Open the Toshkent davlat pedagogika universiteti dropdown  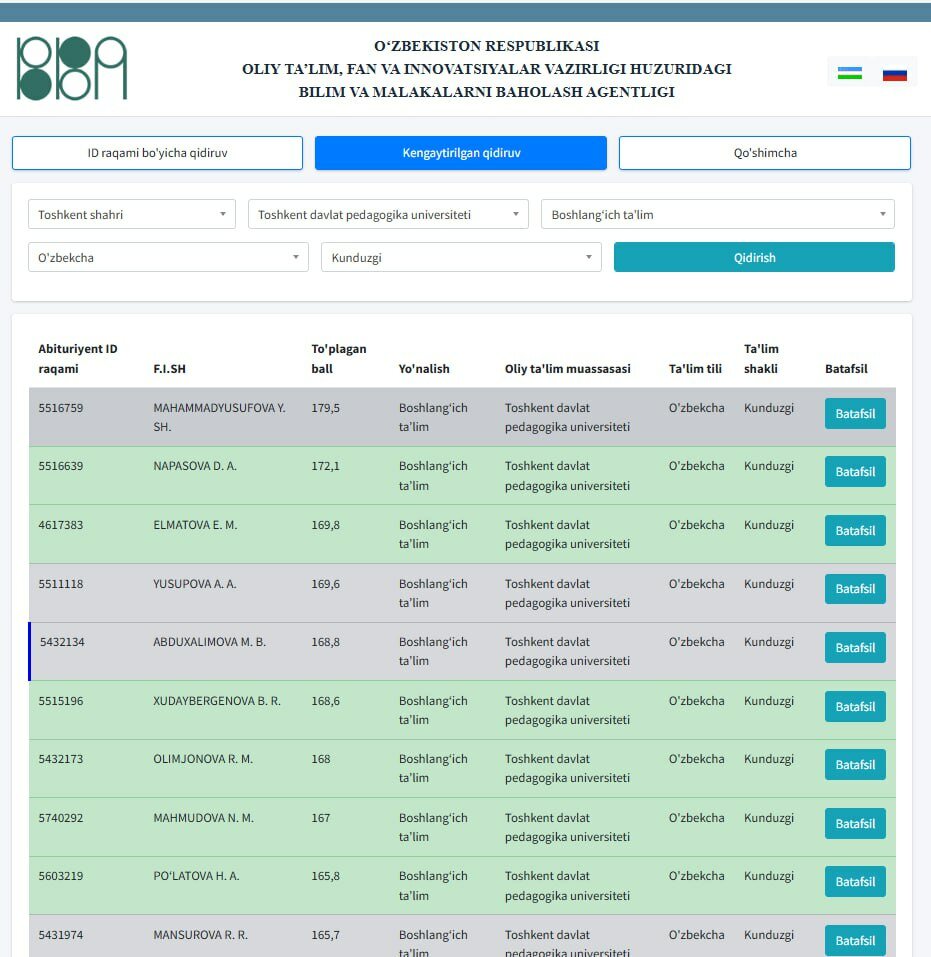click(388, 214)
